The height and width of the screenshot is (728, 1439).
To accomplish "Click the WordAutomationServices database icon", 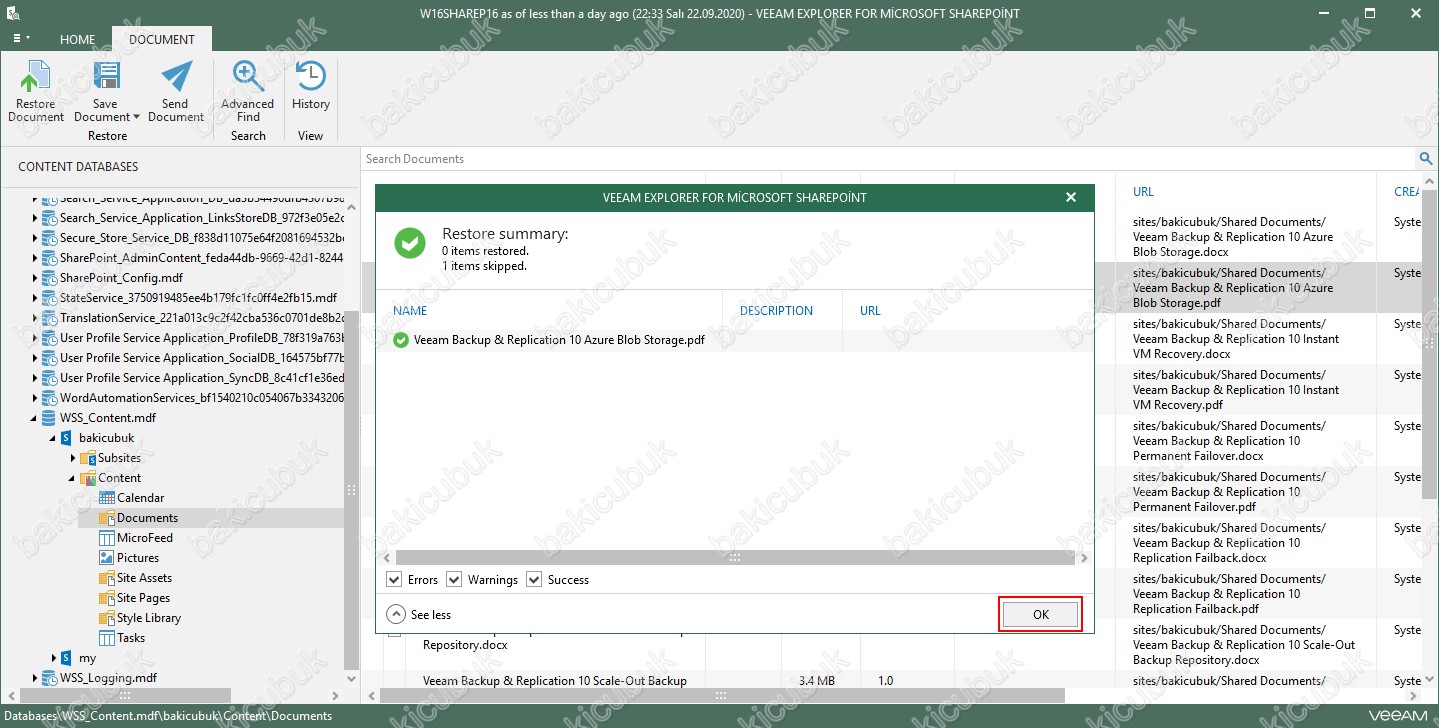I will 48,398.
